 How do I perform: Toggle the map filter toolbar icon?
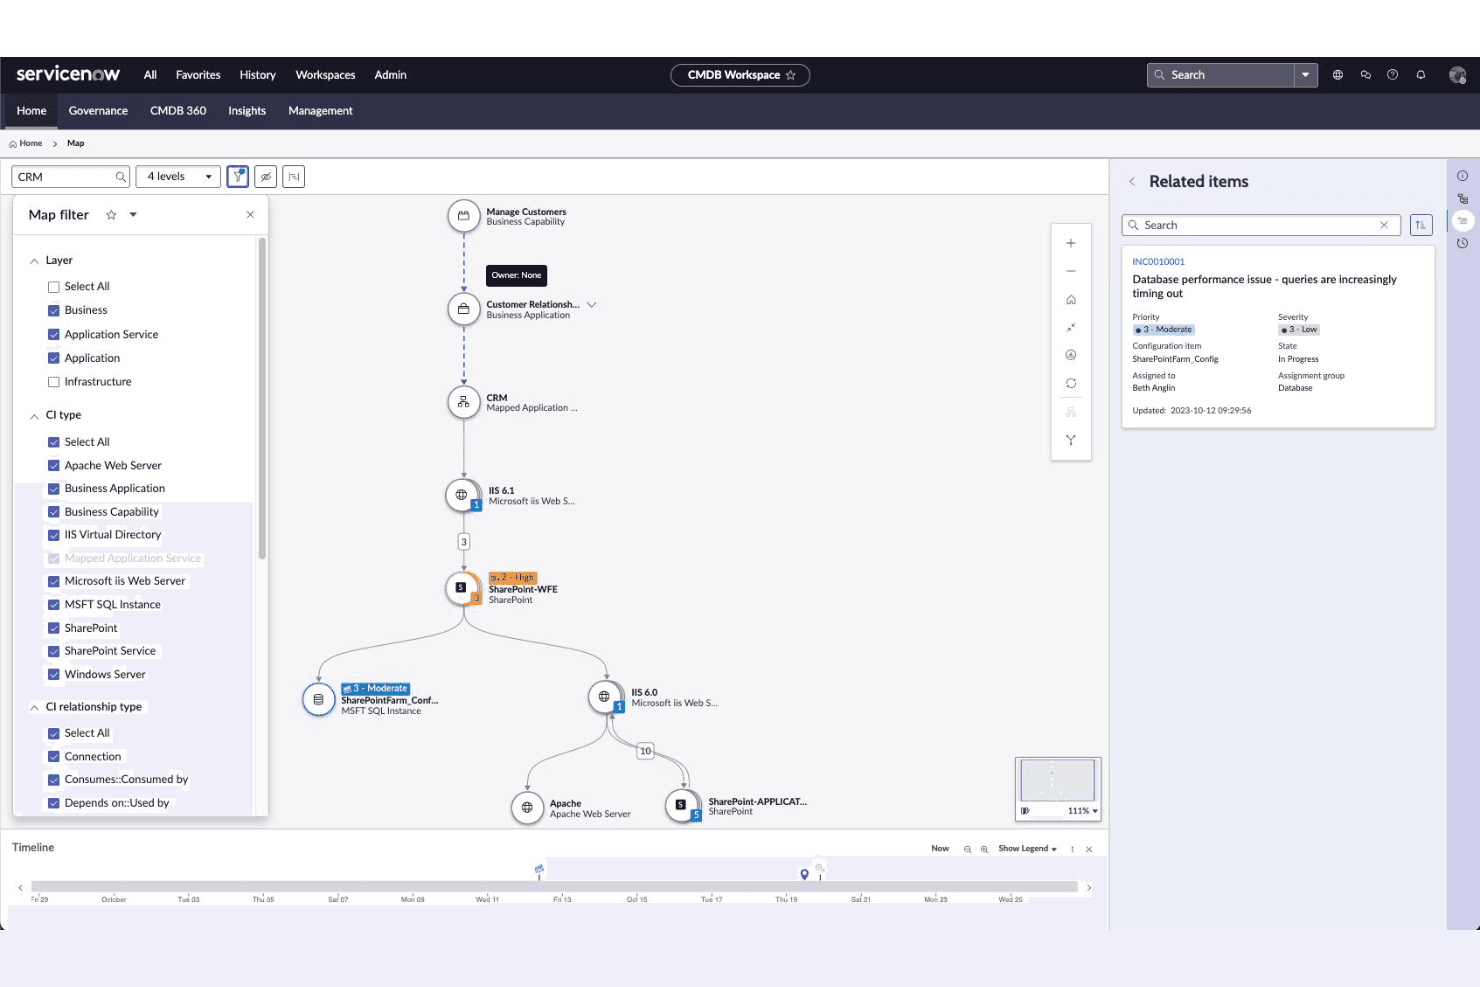[238, 177]
